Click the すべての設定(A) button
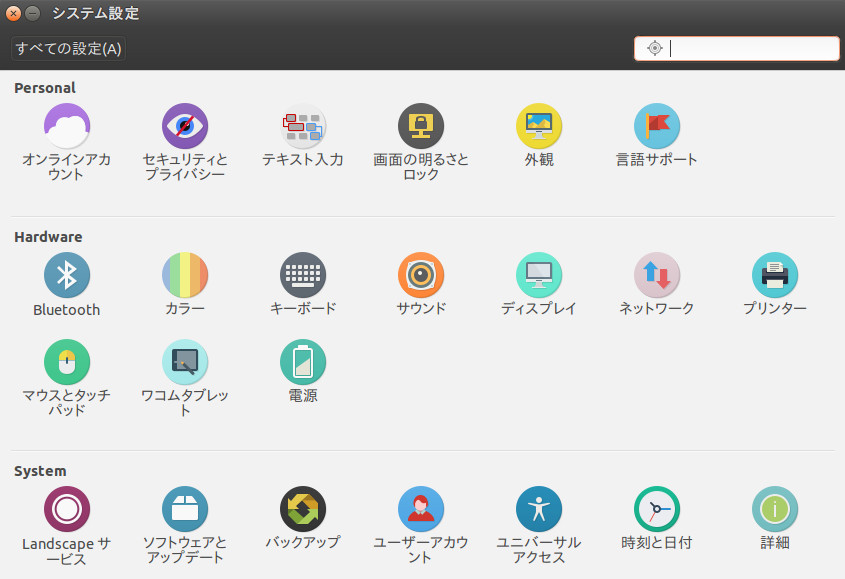Image resolution: width=845 pixels, height=579 pixels. [66, 47]
